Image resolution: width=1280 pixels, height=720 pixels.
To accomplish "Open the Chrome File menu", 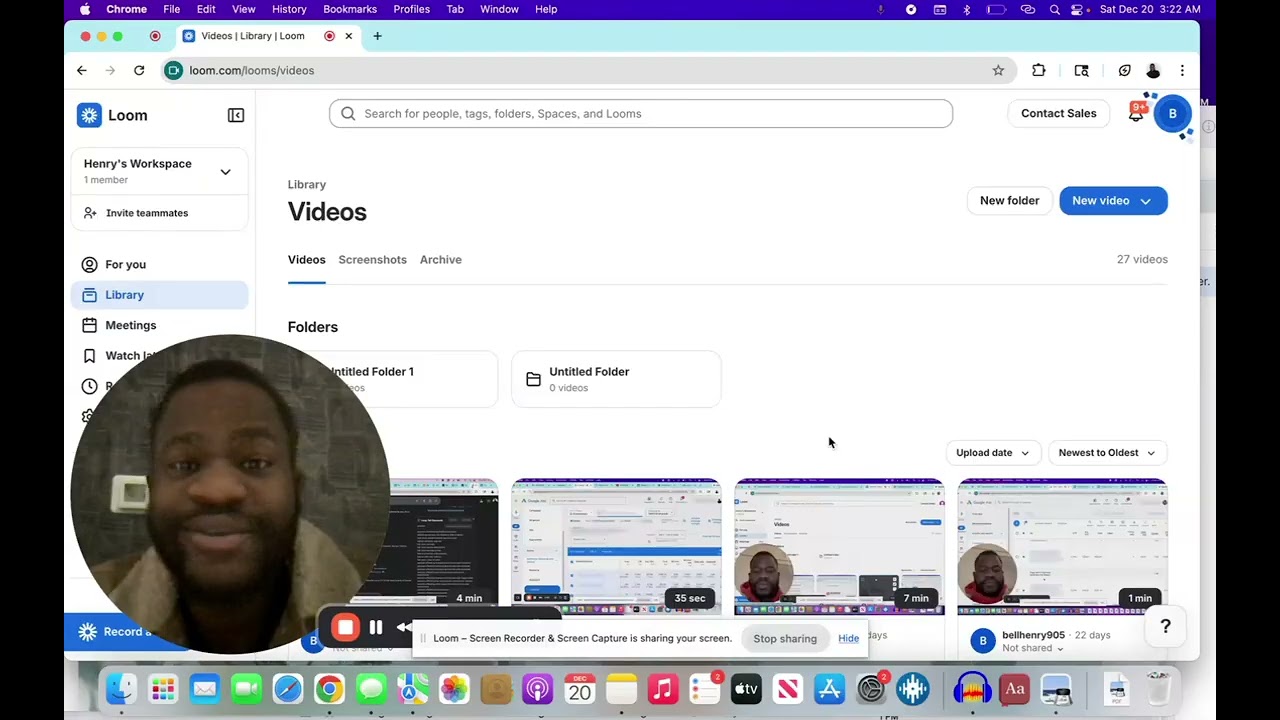I will (172, 9).
